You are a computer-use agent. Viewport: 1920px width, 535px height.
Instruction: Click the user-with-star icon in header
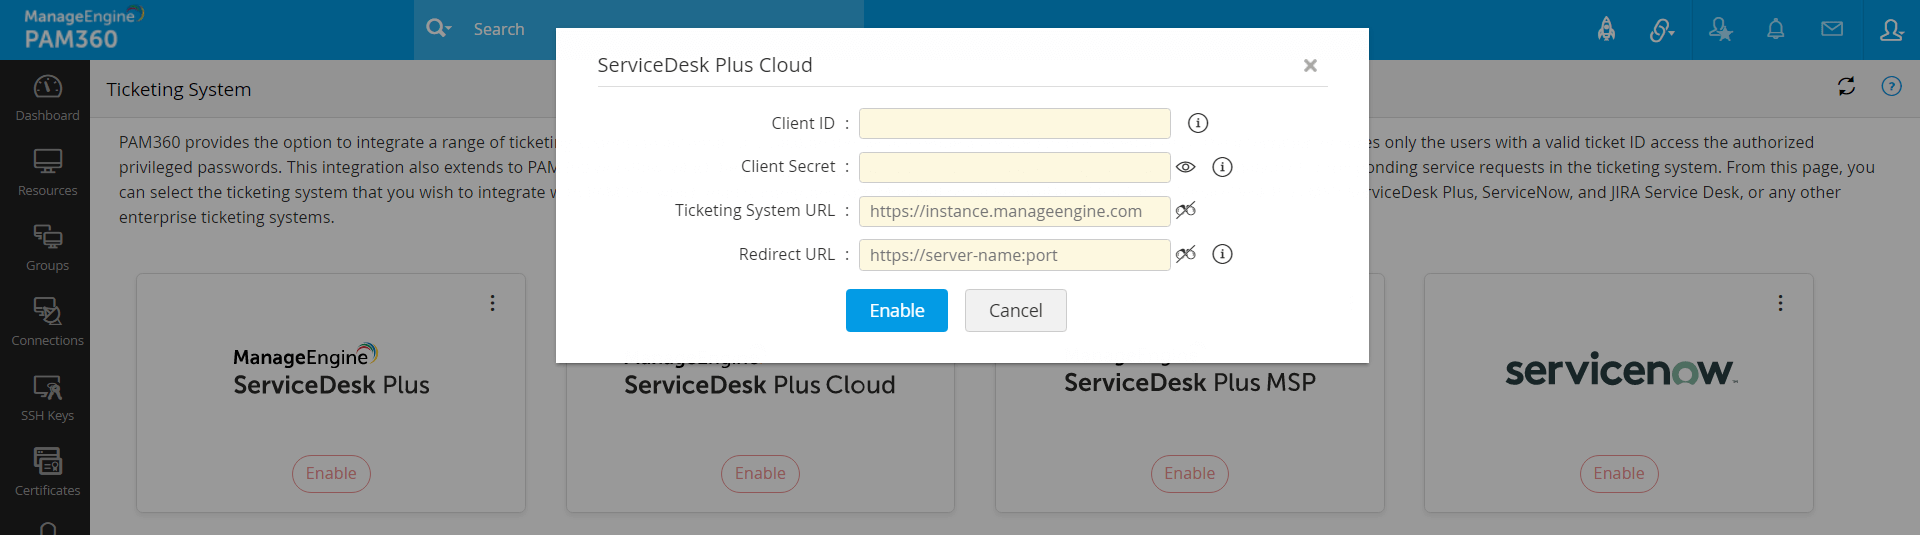(x=1720, y=29)
